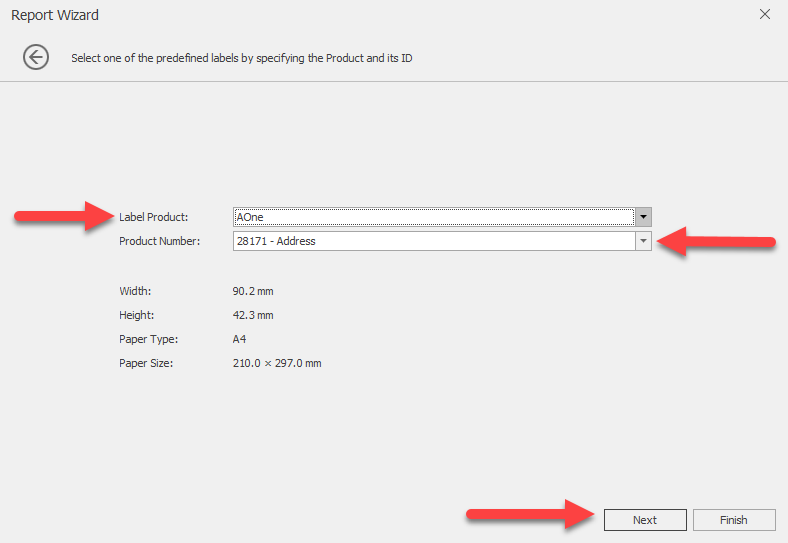Close the Report Wizard dialog
Image resolution: width=788 pixels, height=543 pixels.
(764, 14)
